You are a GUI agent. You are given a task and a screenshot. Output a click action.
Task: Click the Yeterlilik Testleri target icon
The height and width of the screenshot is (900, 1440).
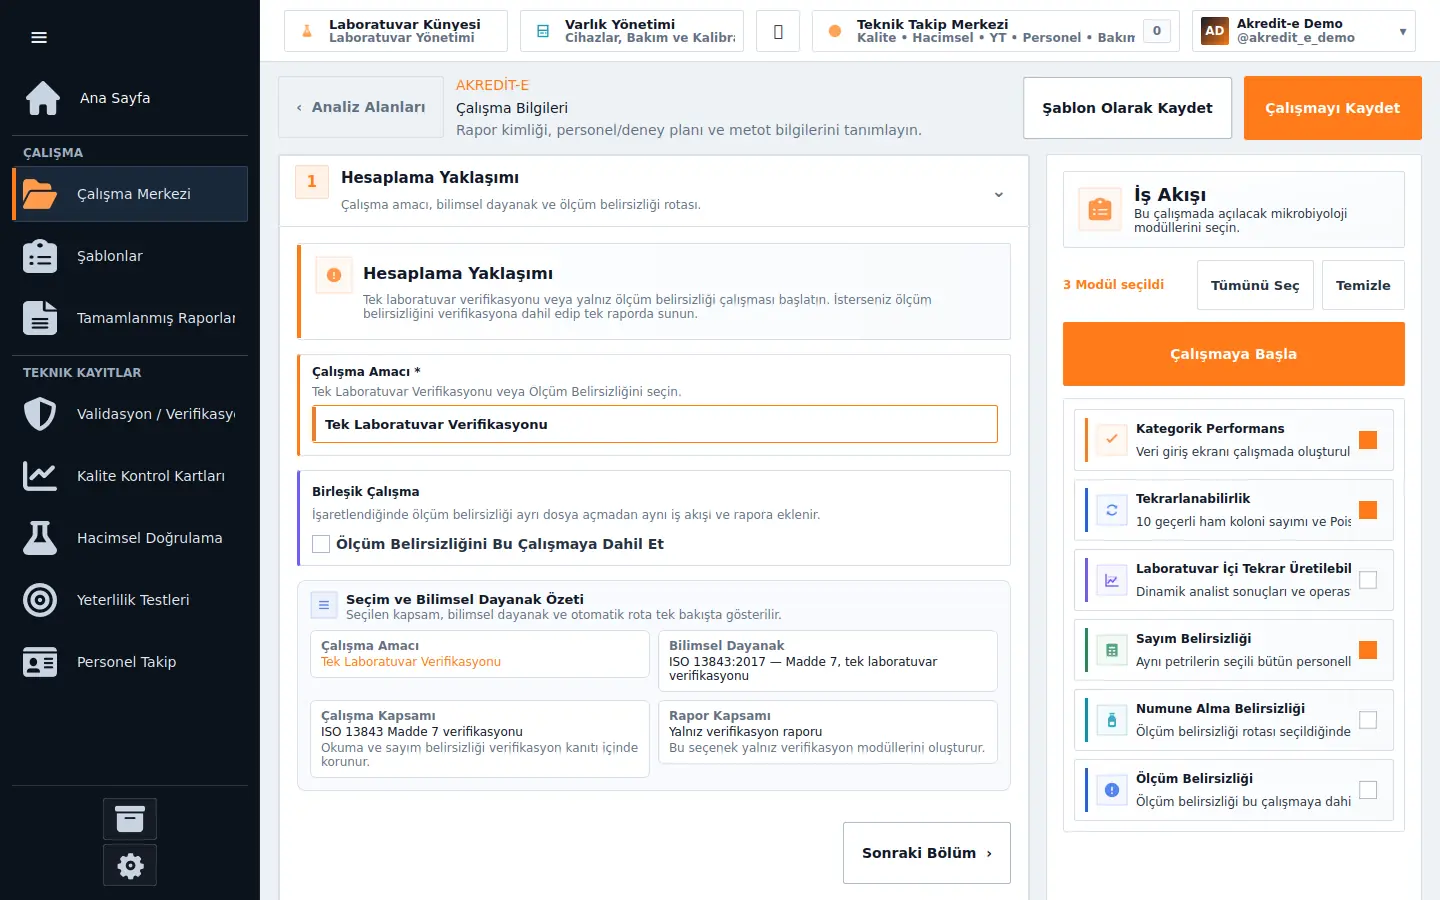click(x=40, y=600)
